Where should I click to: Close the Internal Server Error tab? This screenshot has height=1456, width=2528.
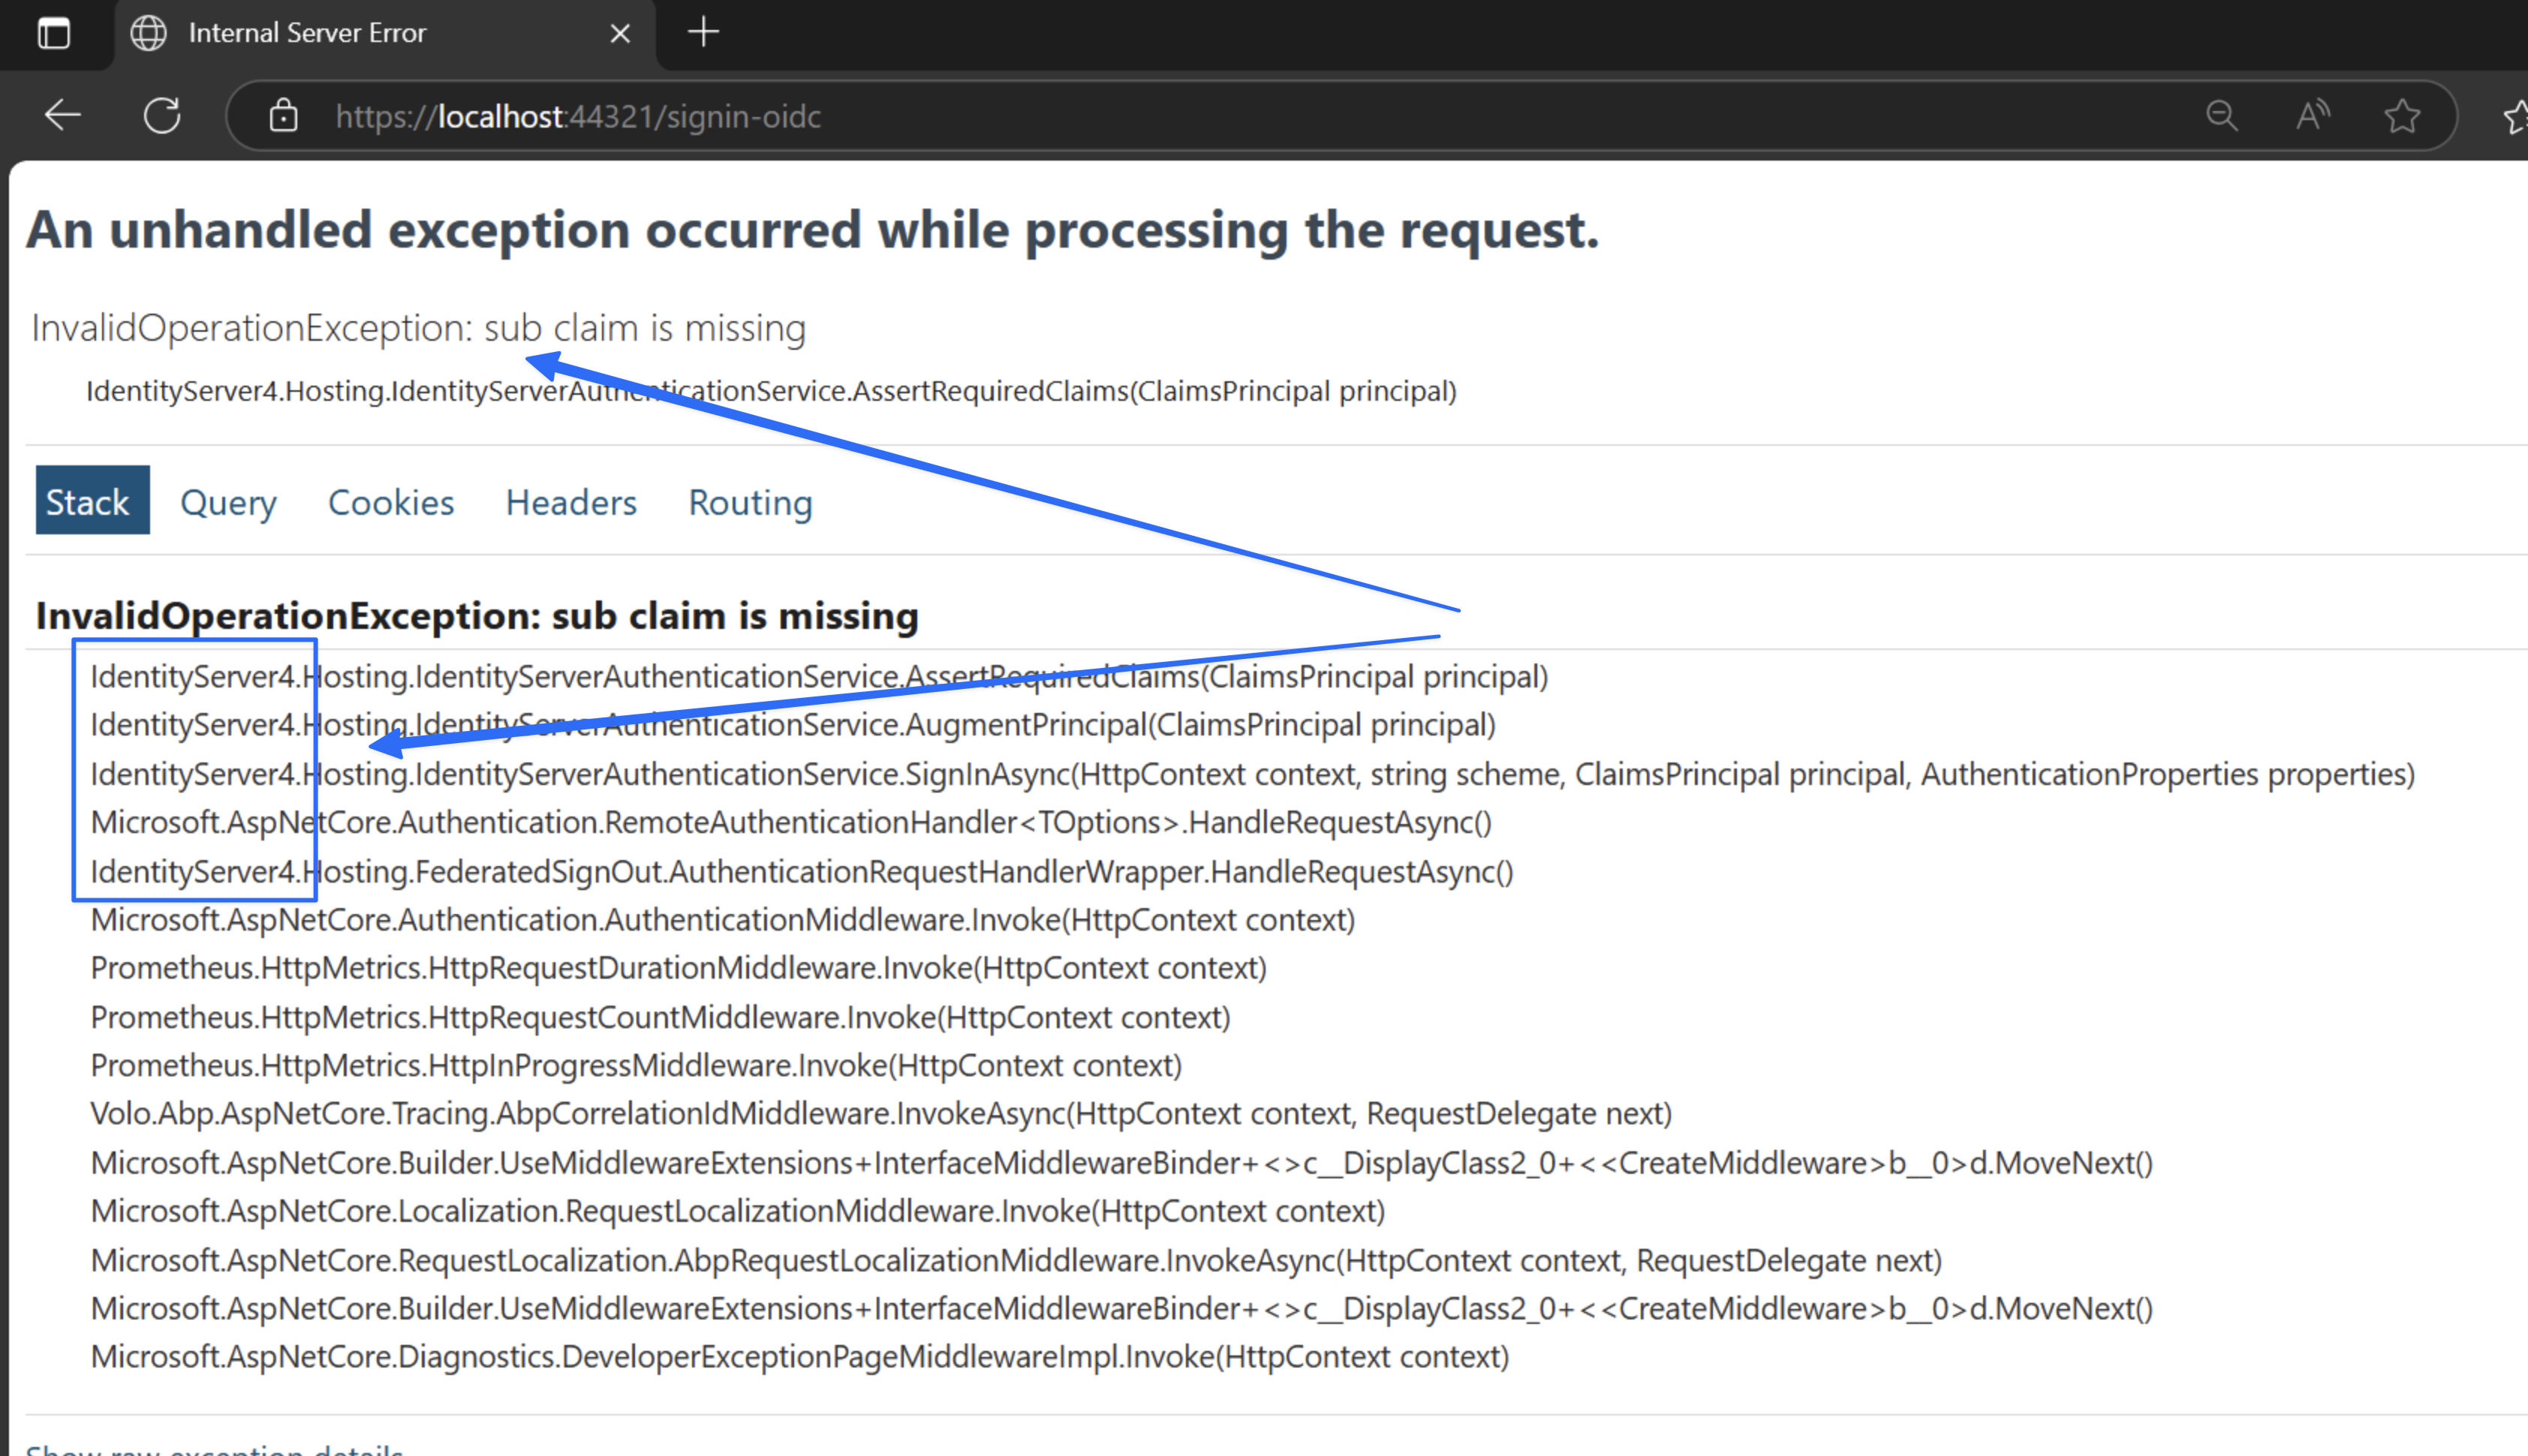[620, 34]
